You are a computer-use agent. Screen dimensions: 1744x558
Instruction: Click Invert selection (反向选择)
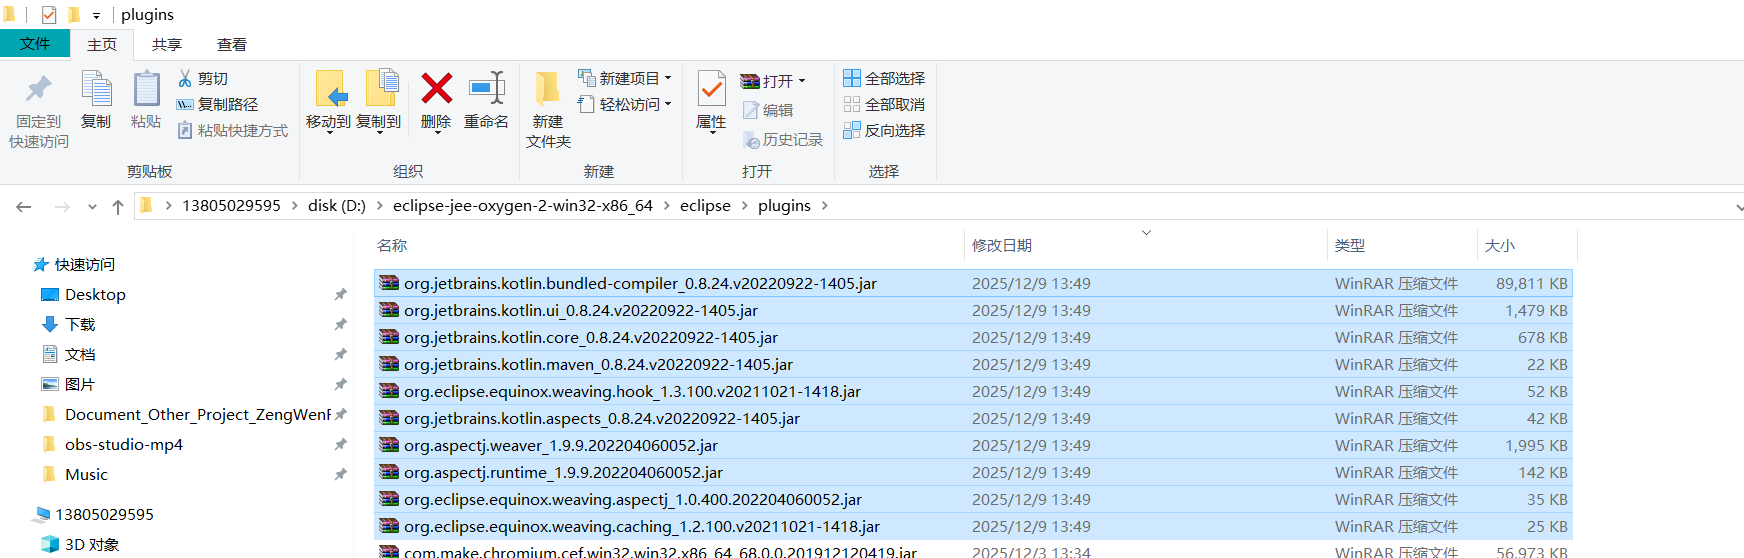884,130
